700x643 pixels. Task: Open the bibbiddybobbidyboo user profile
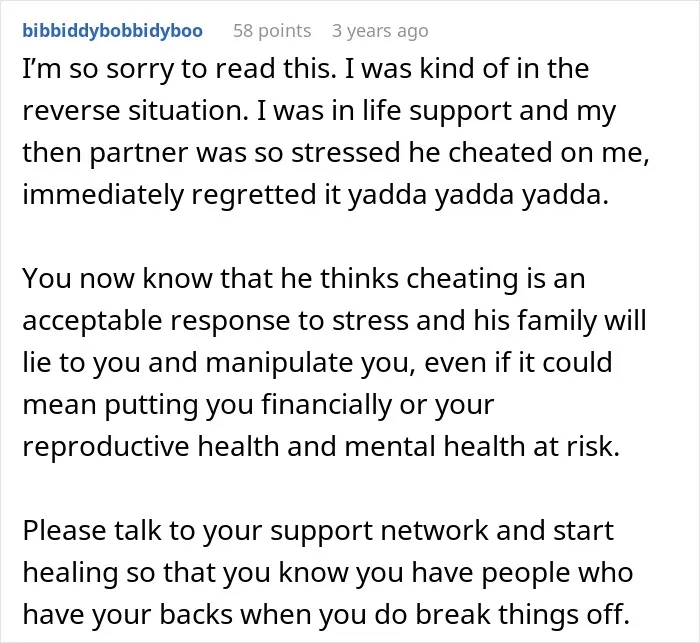pos(112,31)
